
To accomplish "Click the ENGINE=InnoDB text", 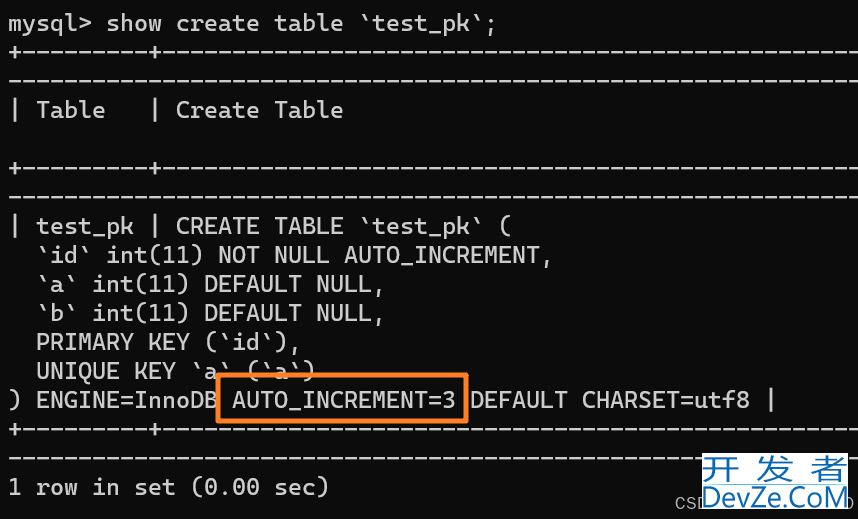I will point(125,400).
